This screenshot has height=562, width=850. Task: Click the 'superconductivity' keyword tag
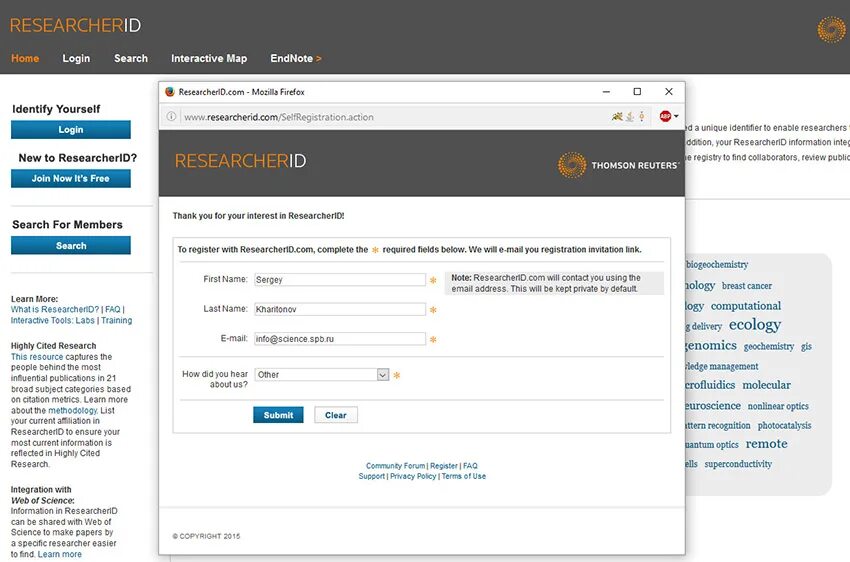[738, 464]
